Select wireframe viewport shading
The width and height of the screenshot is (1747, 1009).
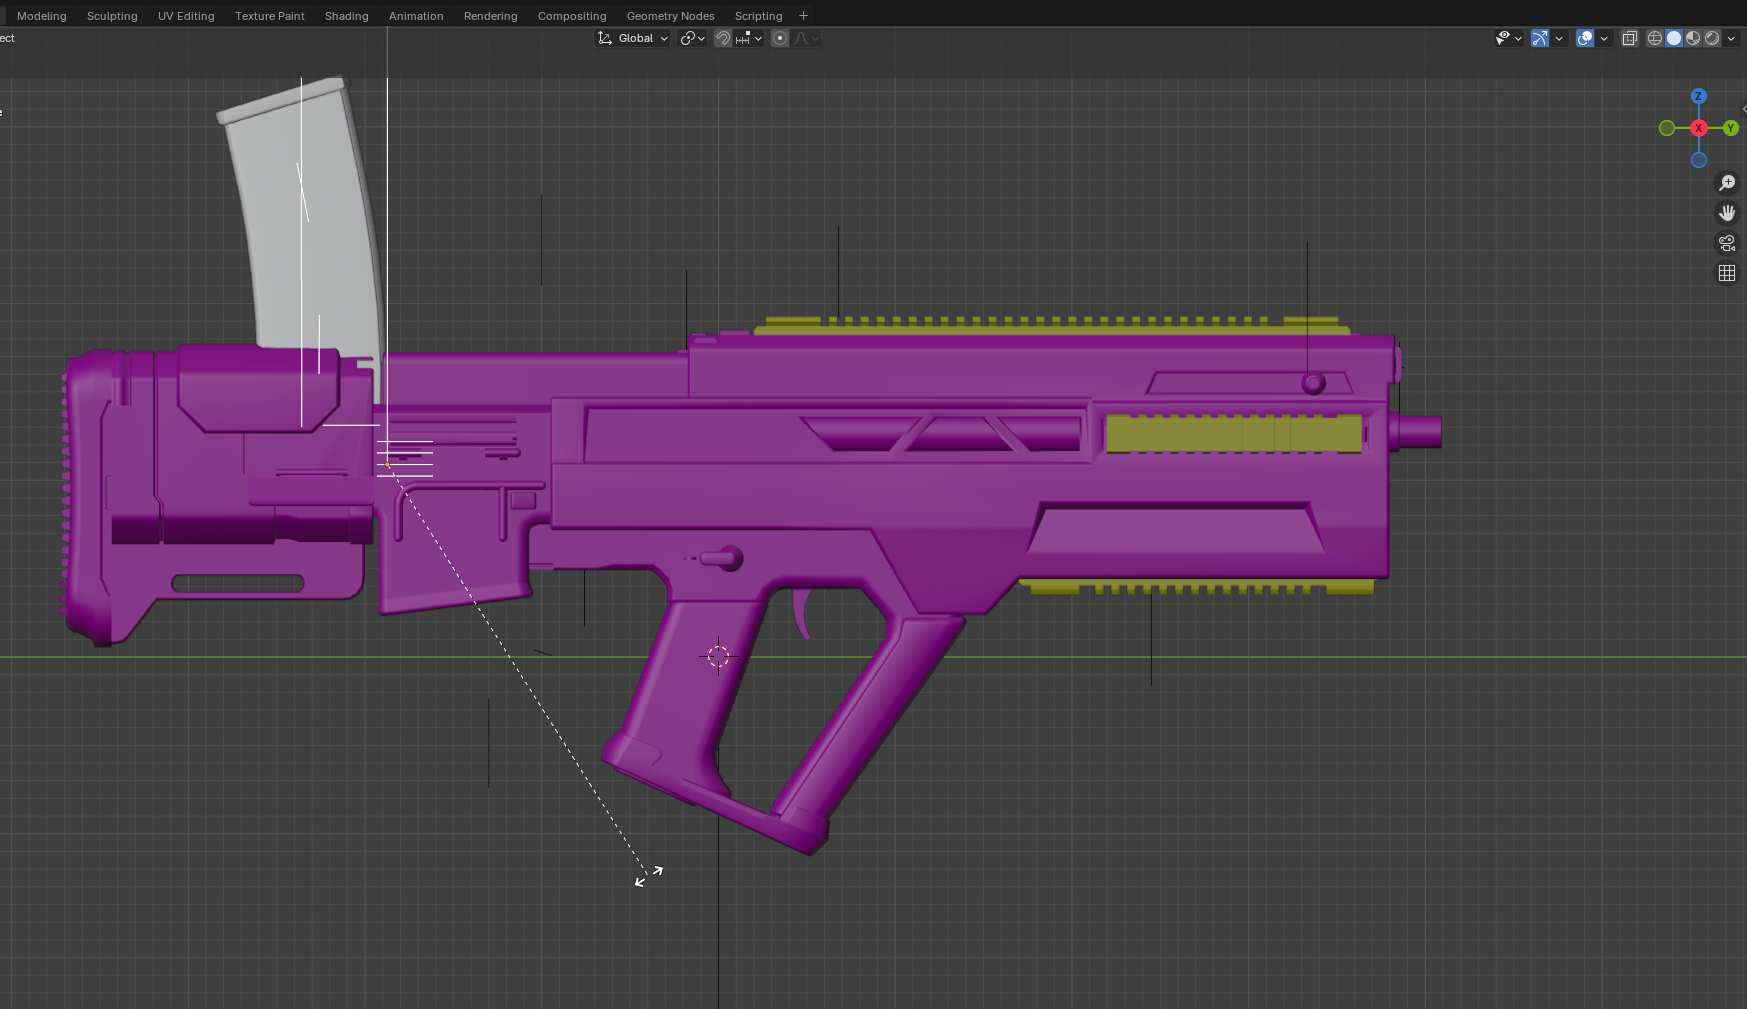[x=1655, y=38]
